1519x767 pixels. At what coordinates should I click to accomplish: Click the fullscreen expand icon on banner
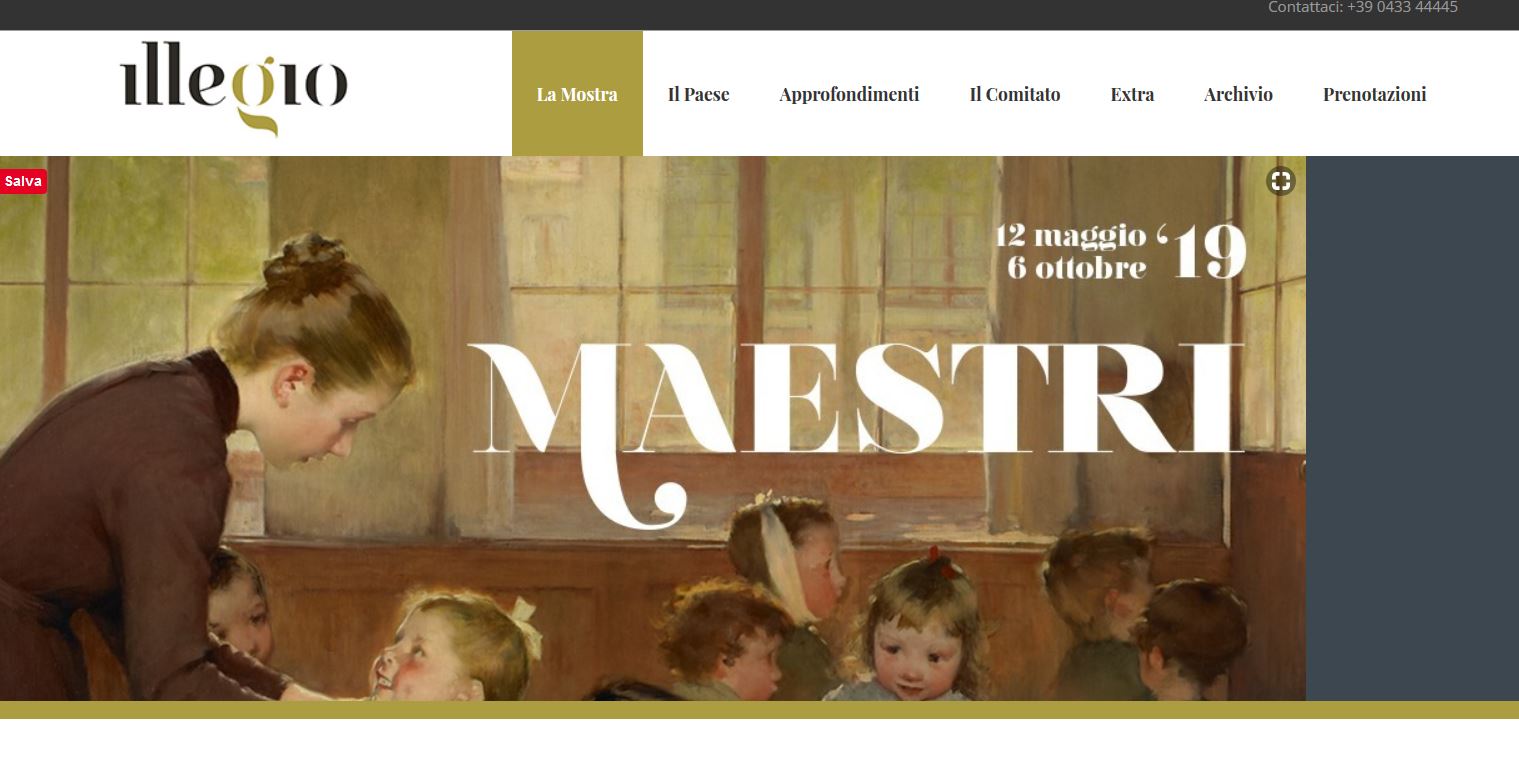(x=1280, y=181)
